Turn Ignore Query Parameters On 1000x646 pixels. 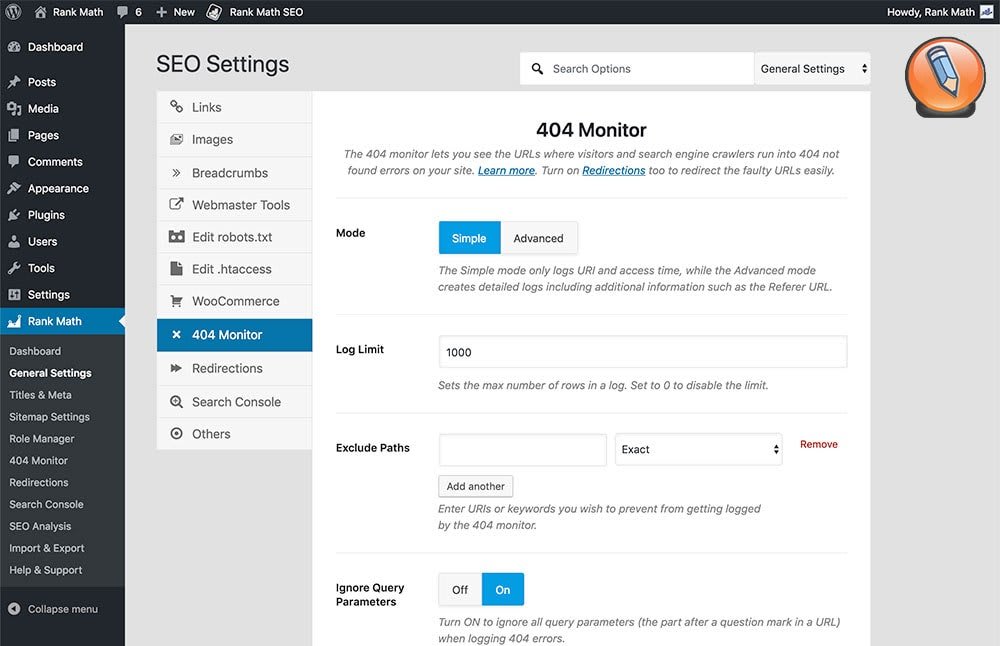click(x=503, y=590)
